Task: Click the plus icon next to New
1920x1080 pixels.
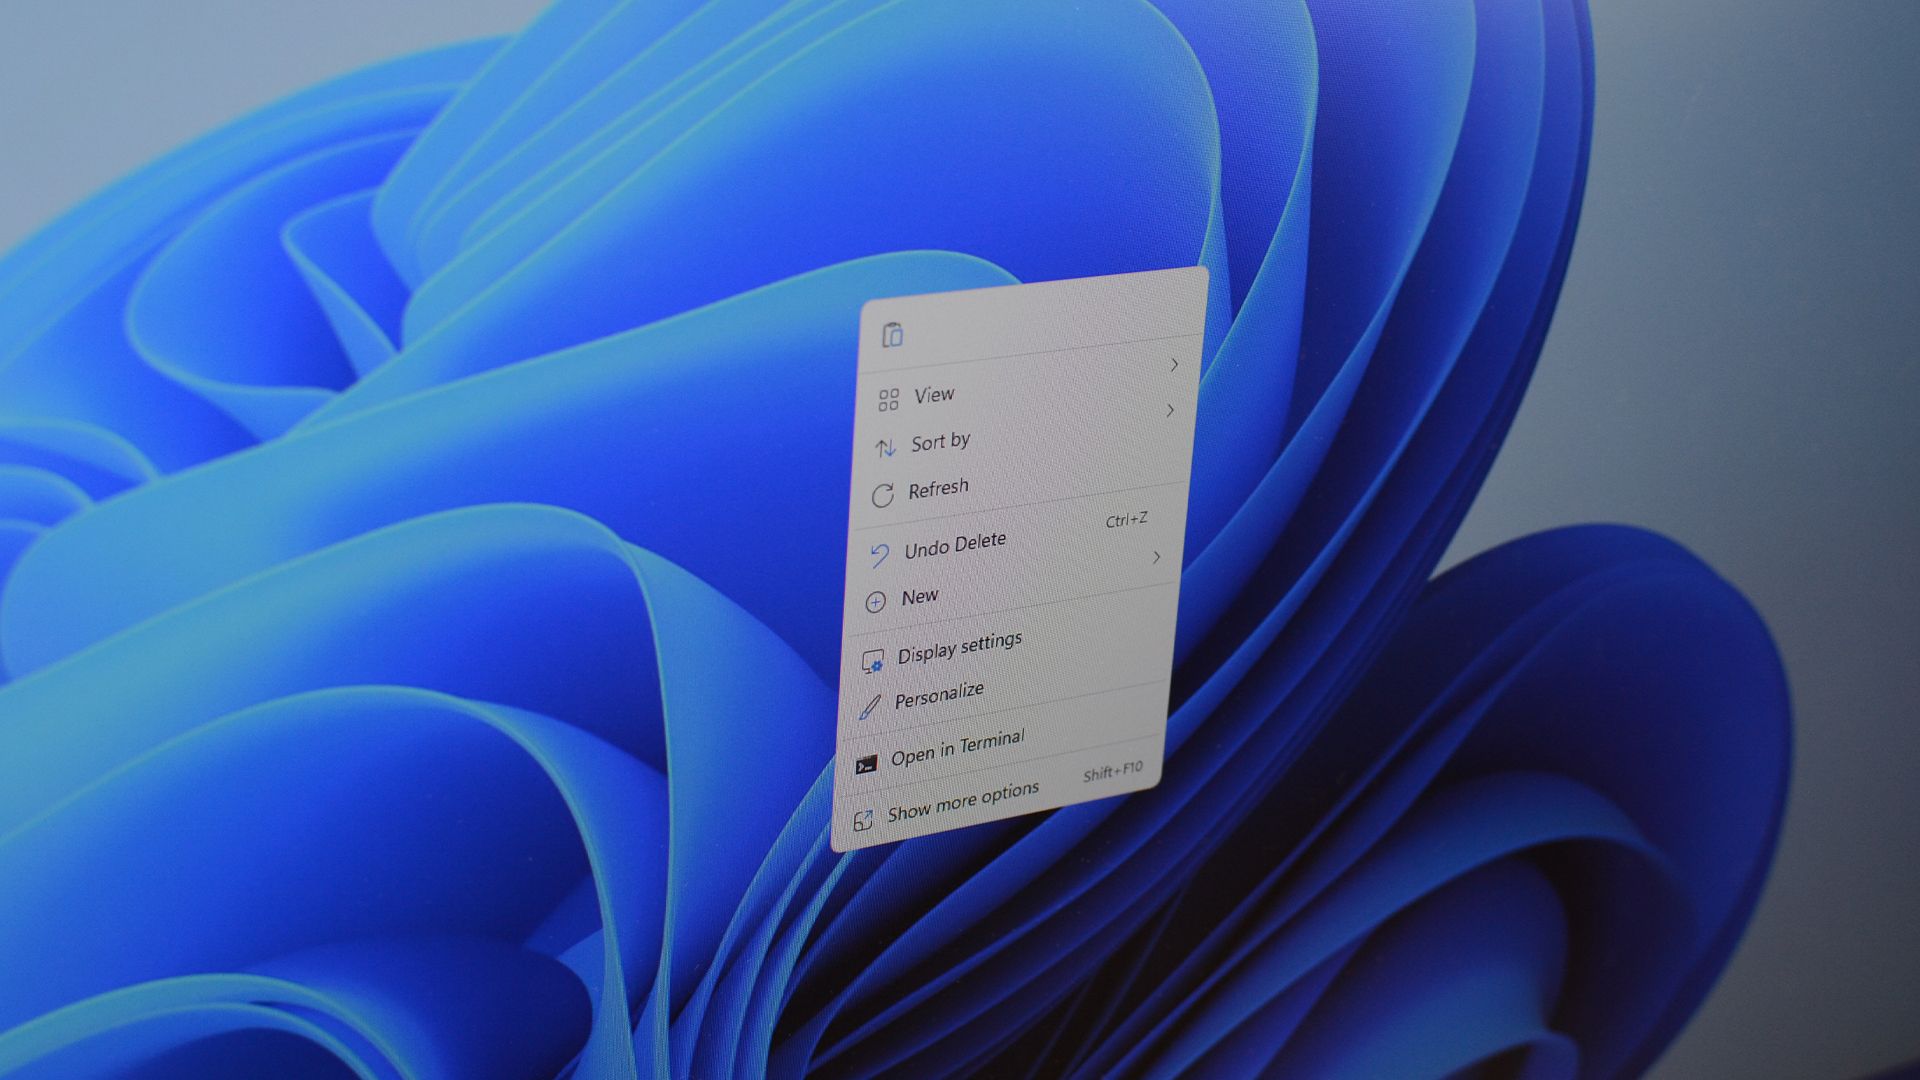Action: click(875, 600)
